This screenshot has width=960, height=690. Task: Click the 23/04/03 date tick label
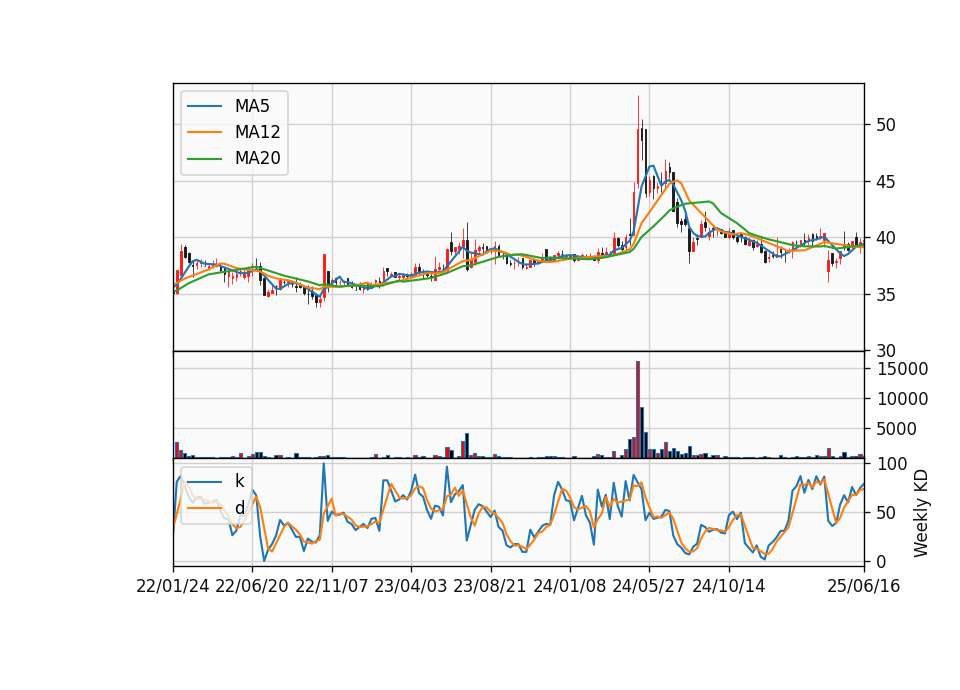point(411,586)
